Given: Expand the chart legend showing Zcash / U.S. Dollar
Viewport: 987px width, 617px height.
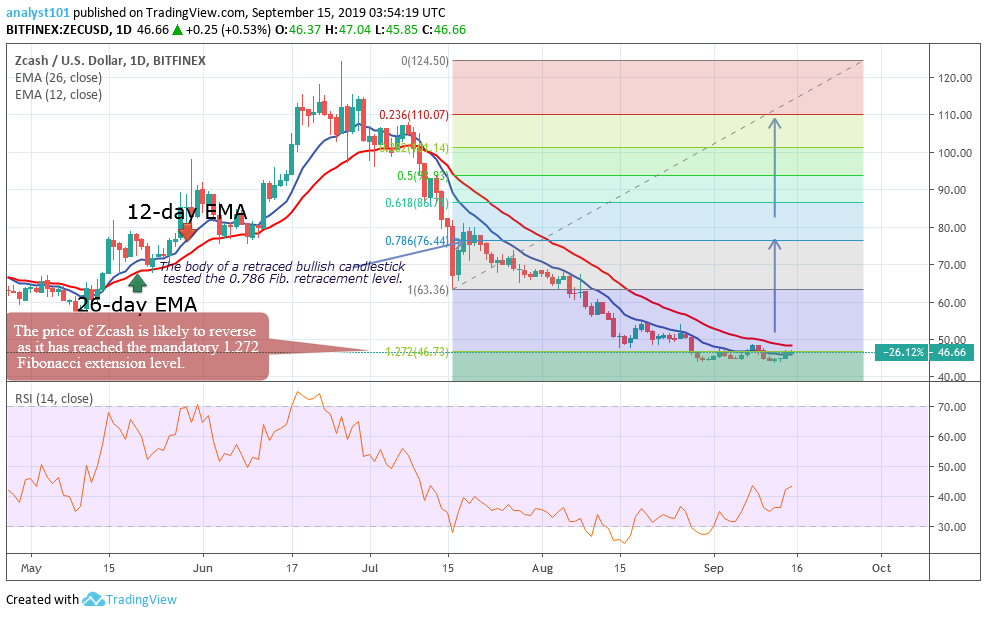Looking at the screenshot, I should pos(110,60).
